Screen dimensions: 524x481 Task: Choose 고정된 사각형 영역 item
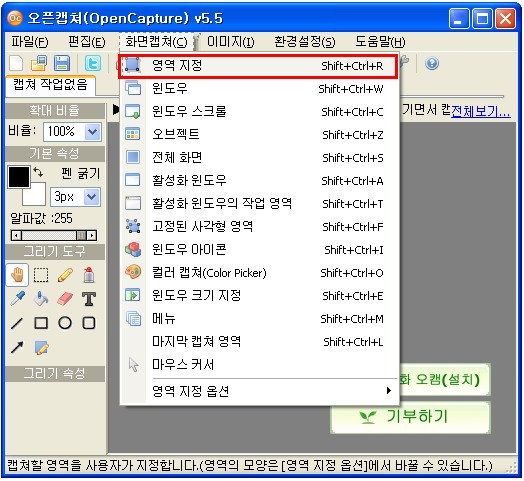[x=259, y=227]
